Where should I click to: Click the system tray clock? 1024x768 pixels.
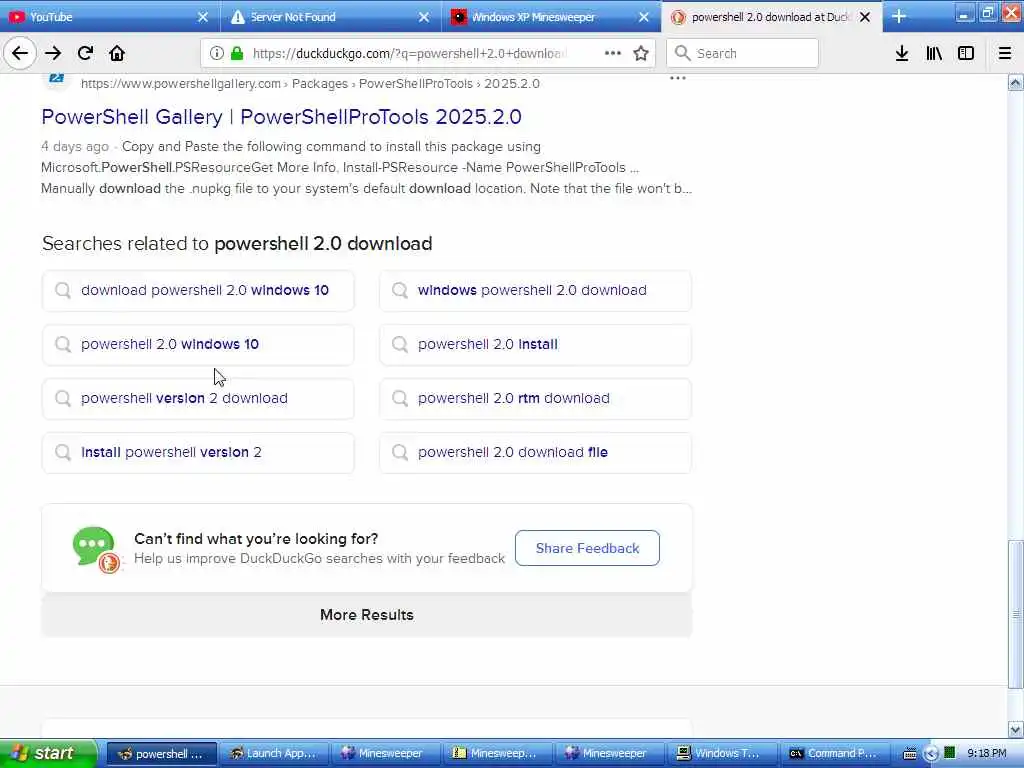point(987,754)
